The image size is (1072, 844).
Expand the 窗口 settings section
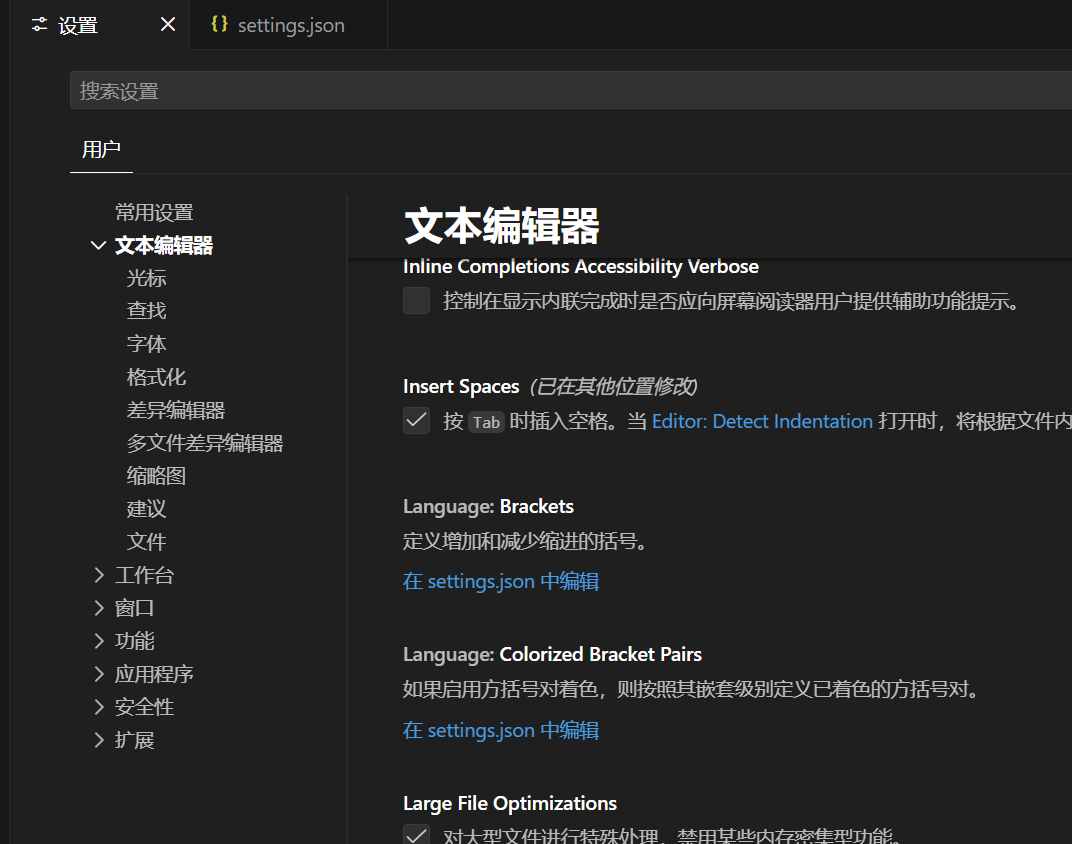pyautogui.click(x=133, y=607)
